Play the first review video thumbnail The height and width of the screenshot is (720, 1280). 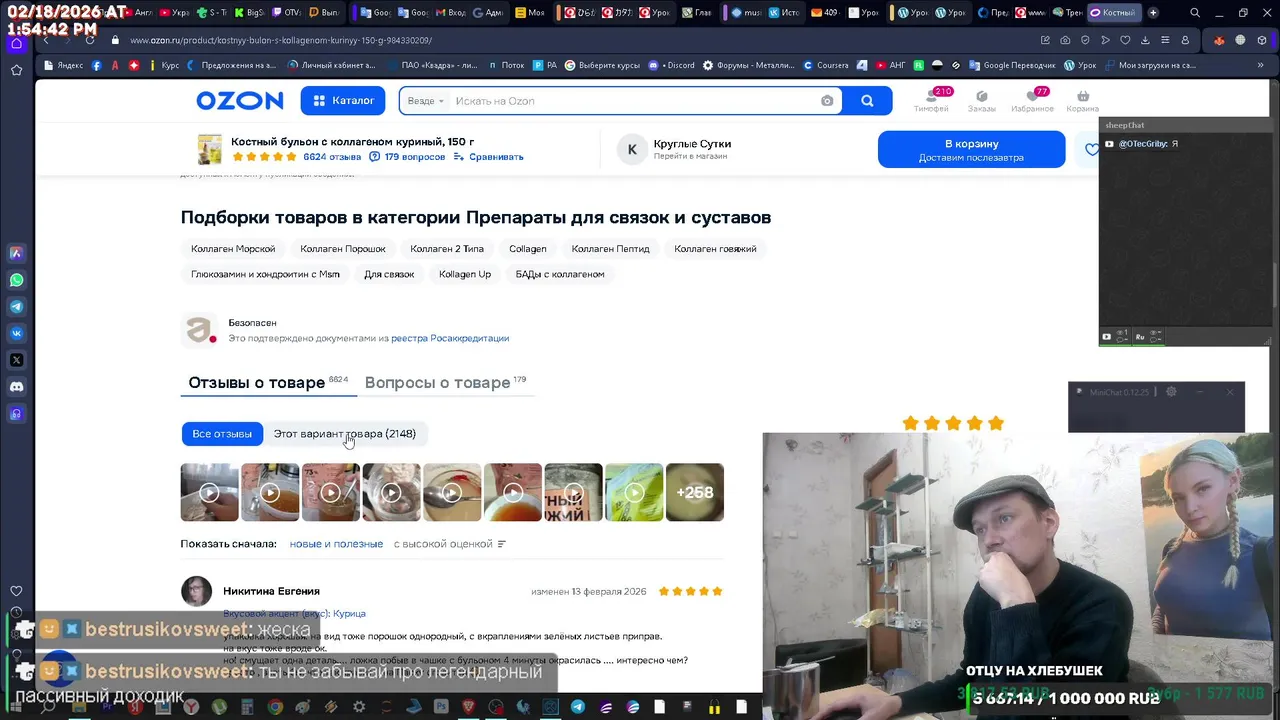(209, 492)
